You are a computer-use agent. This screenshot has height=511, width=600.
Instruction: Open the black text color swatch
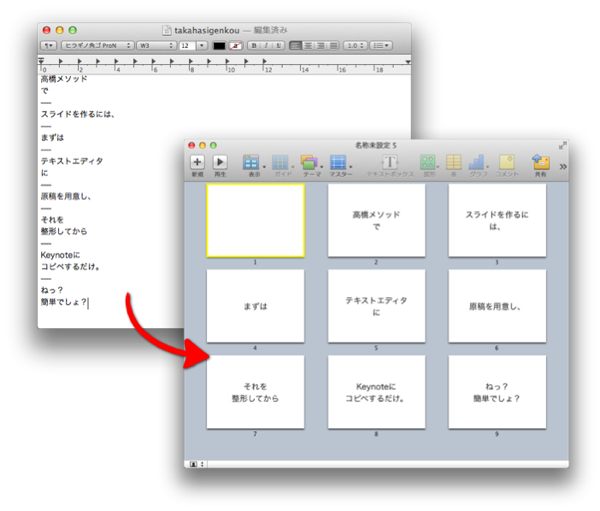(219, 46)
